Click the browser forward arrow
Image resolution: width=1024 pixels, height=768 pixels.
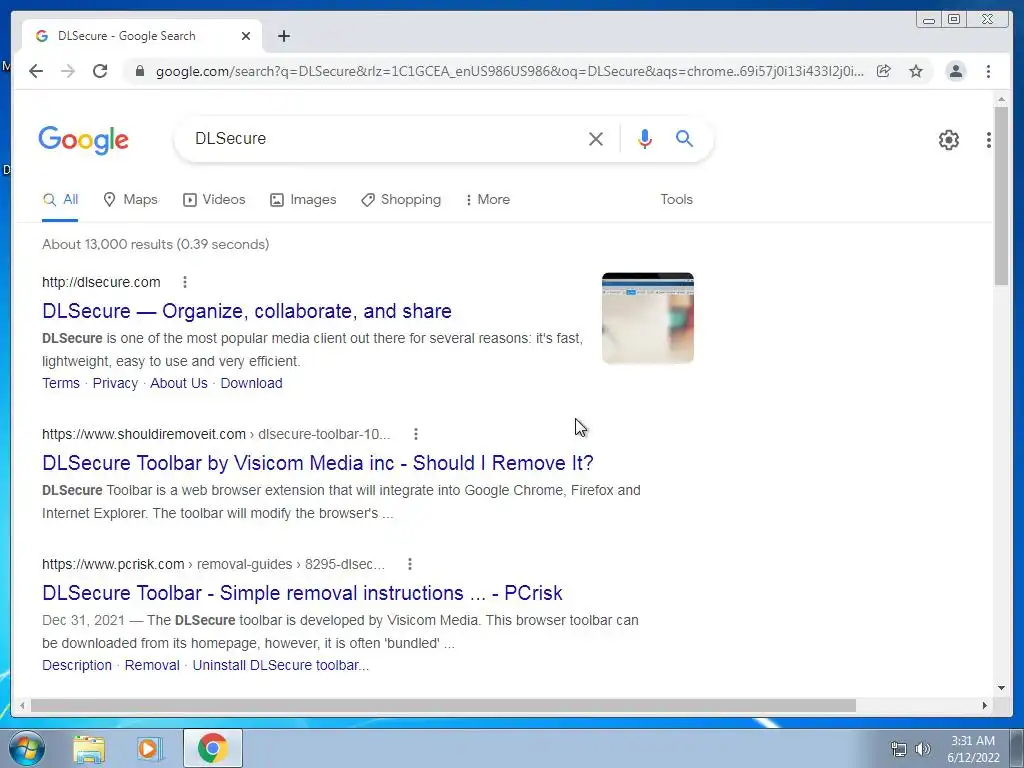[x=68, y=71]
